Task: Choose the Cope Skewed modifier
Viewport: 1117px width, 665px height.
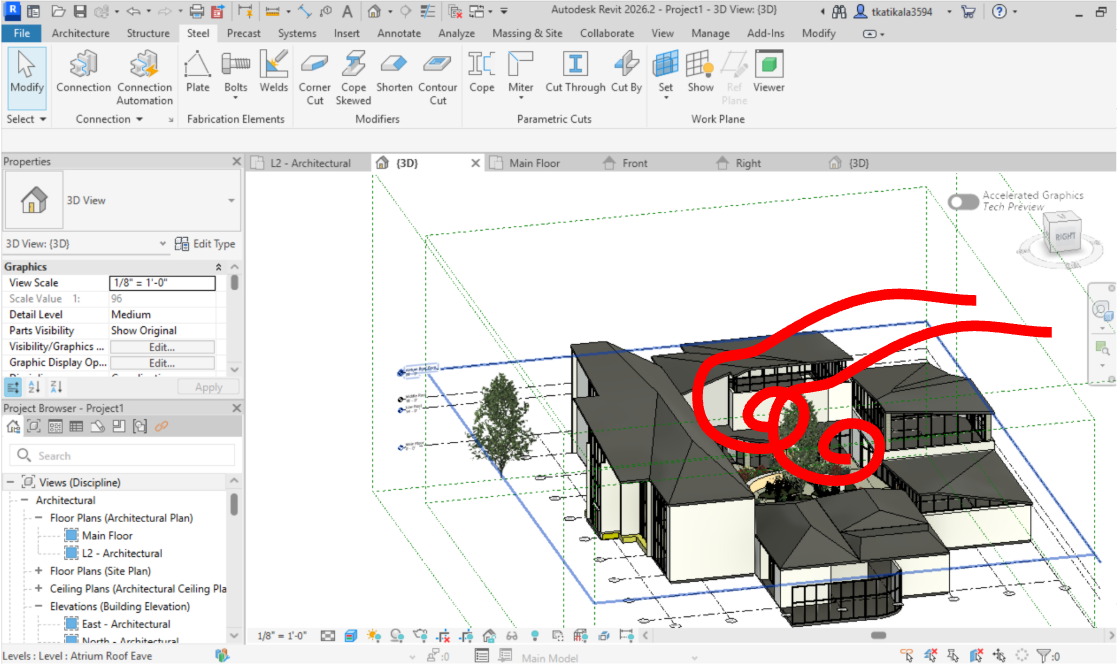Action: (353, 78)
